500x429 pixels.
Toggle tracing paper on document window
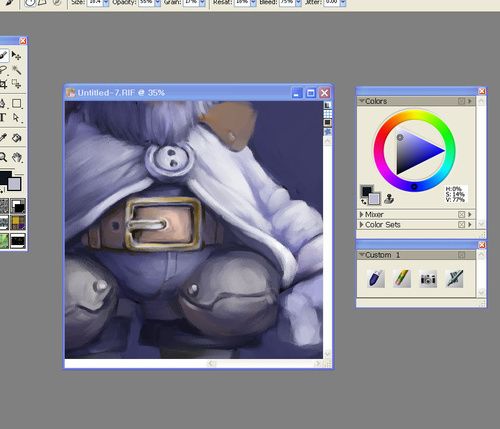click(328, 105)
